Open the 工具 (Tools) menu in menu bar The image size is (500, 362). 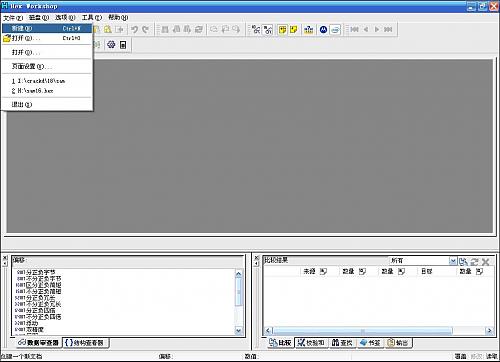pos(92,17)
